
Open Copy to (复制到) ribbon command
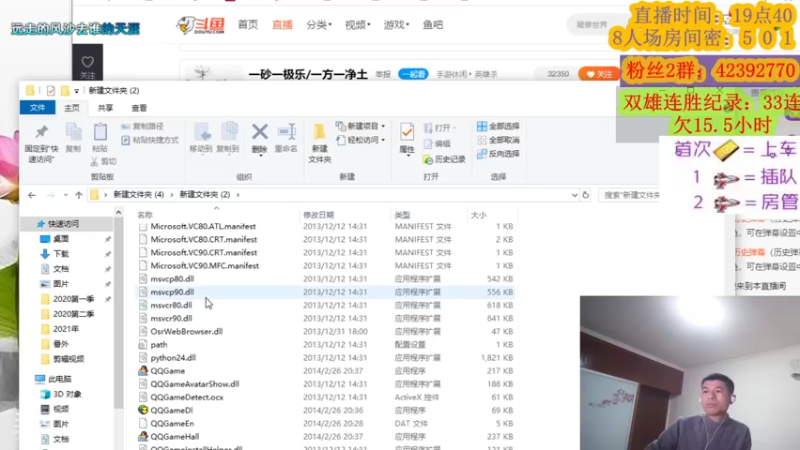228,138
